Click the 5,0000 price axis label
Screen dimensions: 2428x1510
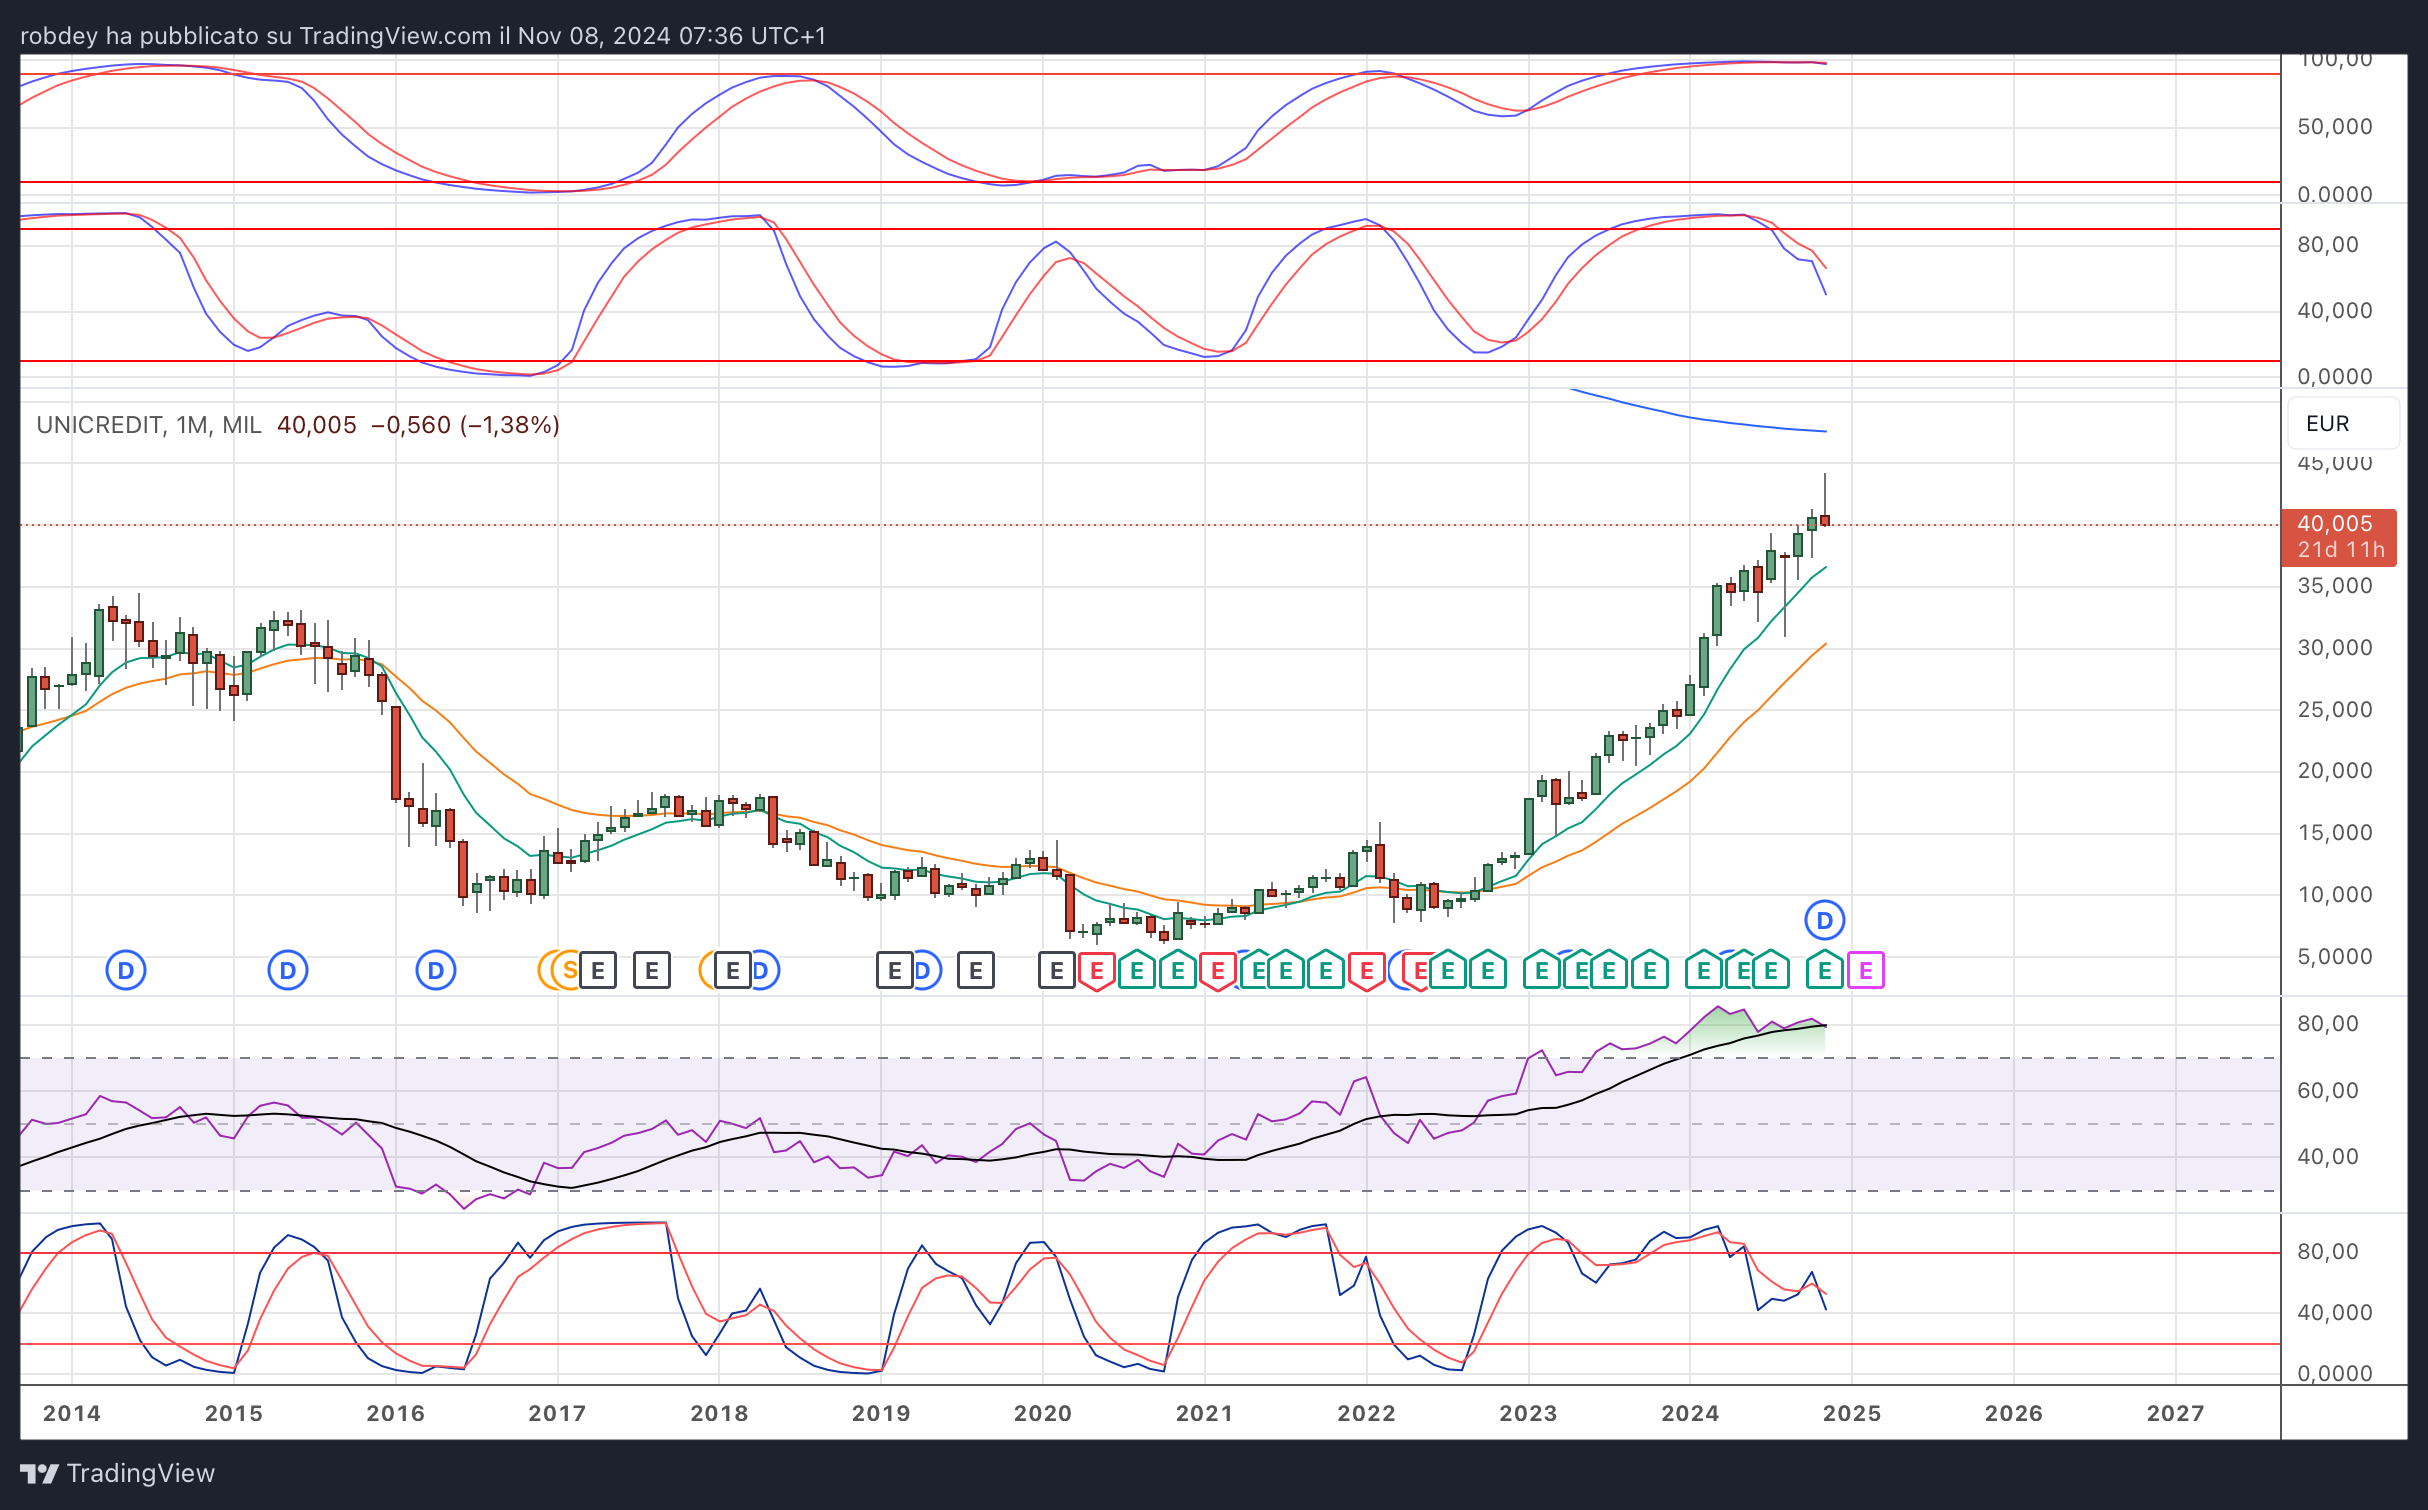2335,957
